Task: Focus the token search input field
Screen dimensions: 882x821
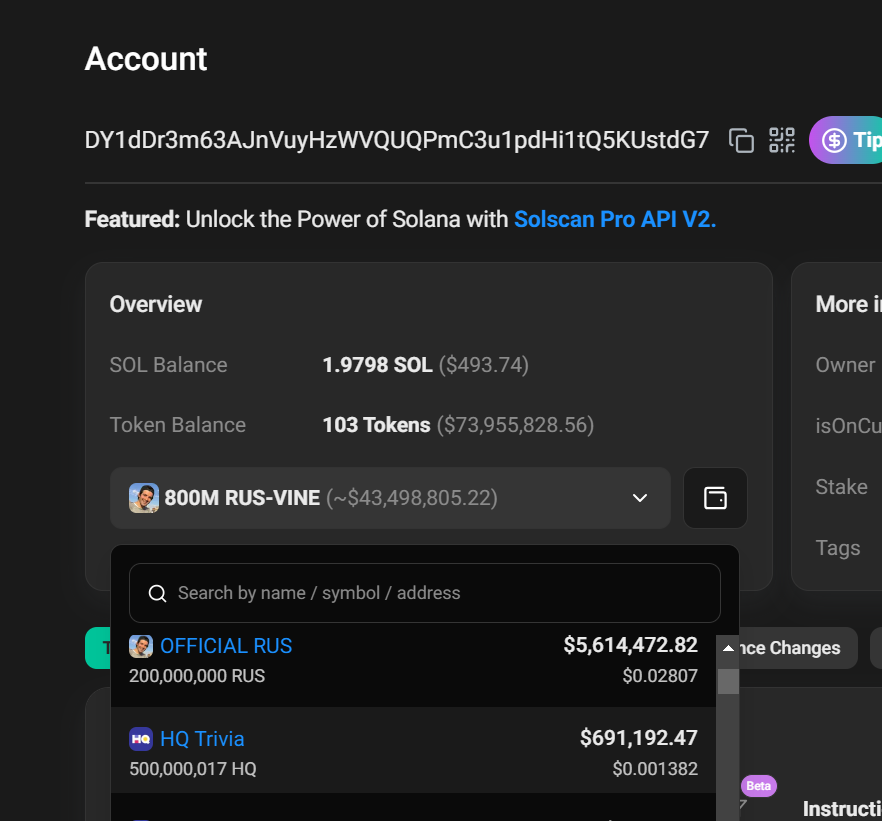Action: (425, 593)
